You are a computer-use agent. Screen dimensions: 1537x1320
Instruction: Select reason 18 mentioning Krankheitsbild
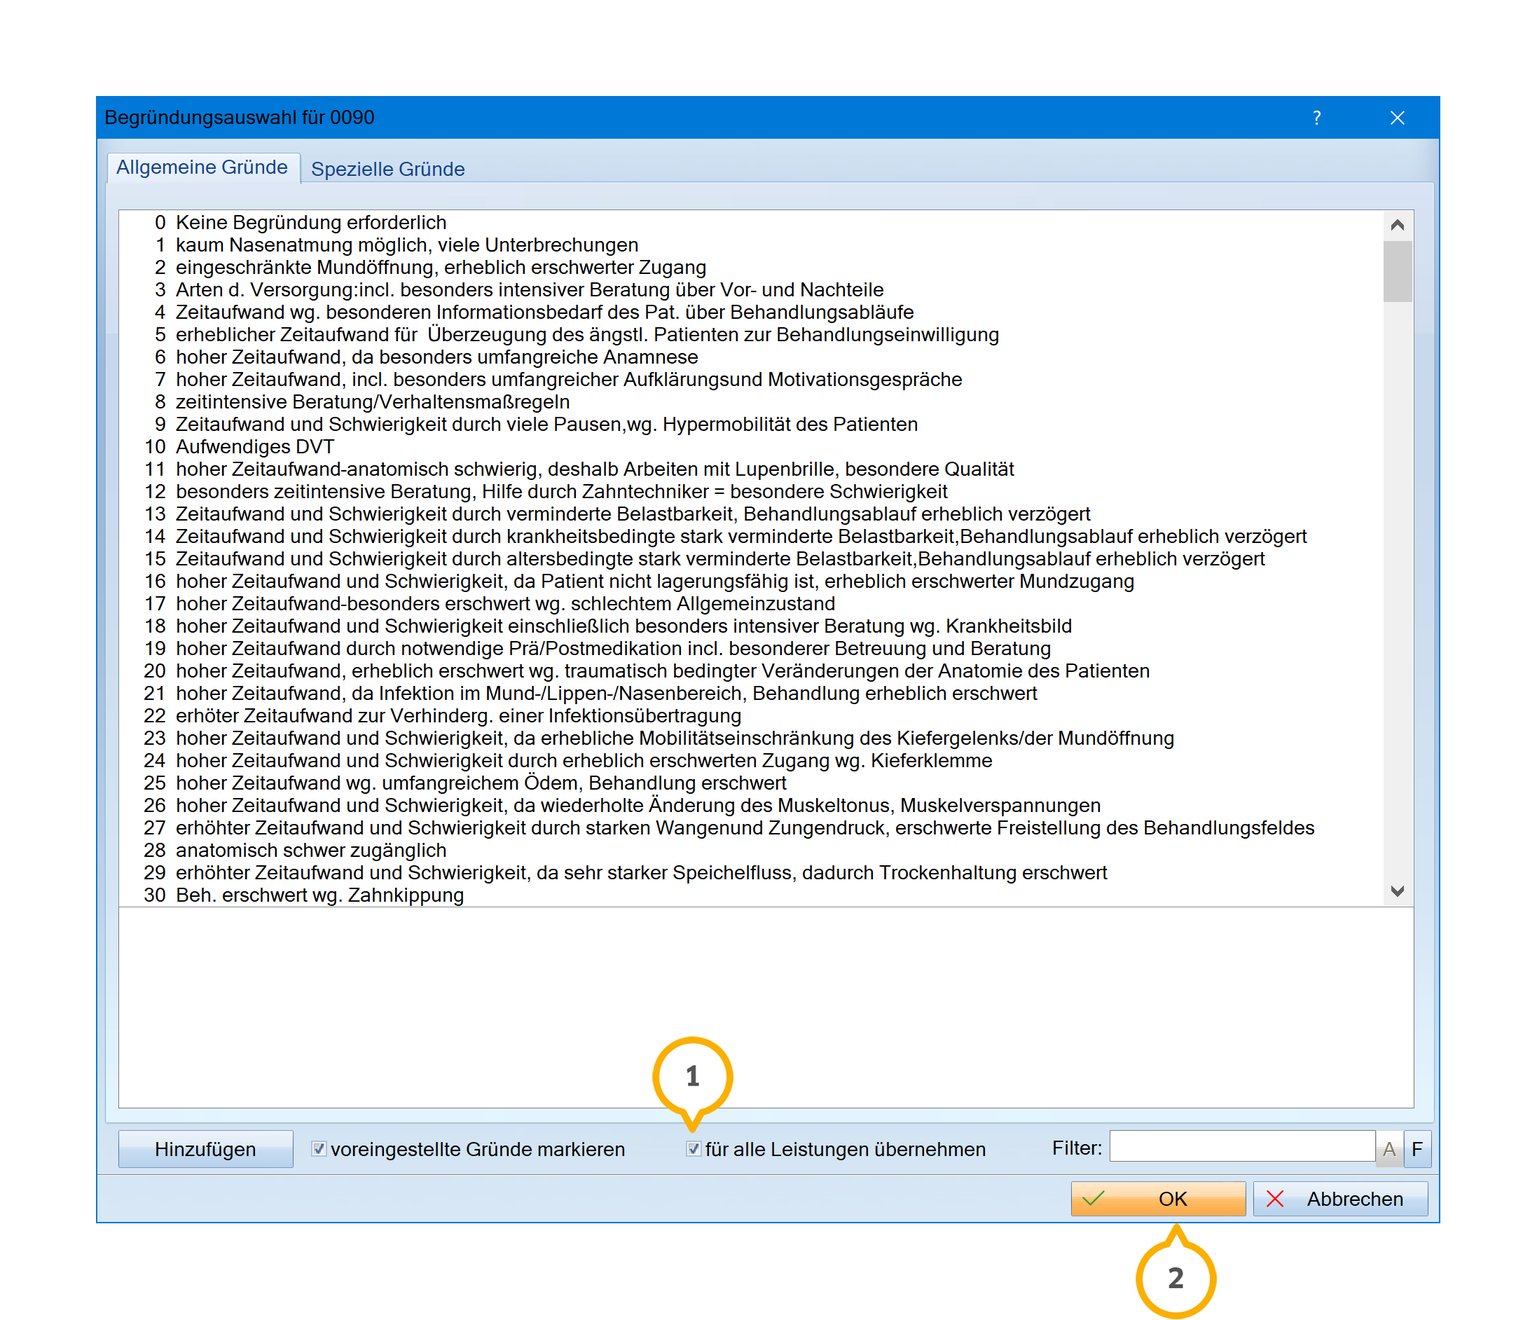pyautogui.click(x=750, y=626)
